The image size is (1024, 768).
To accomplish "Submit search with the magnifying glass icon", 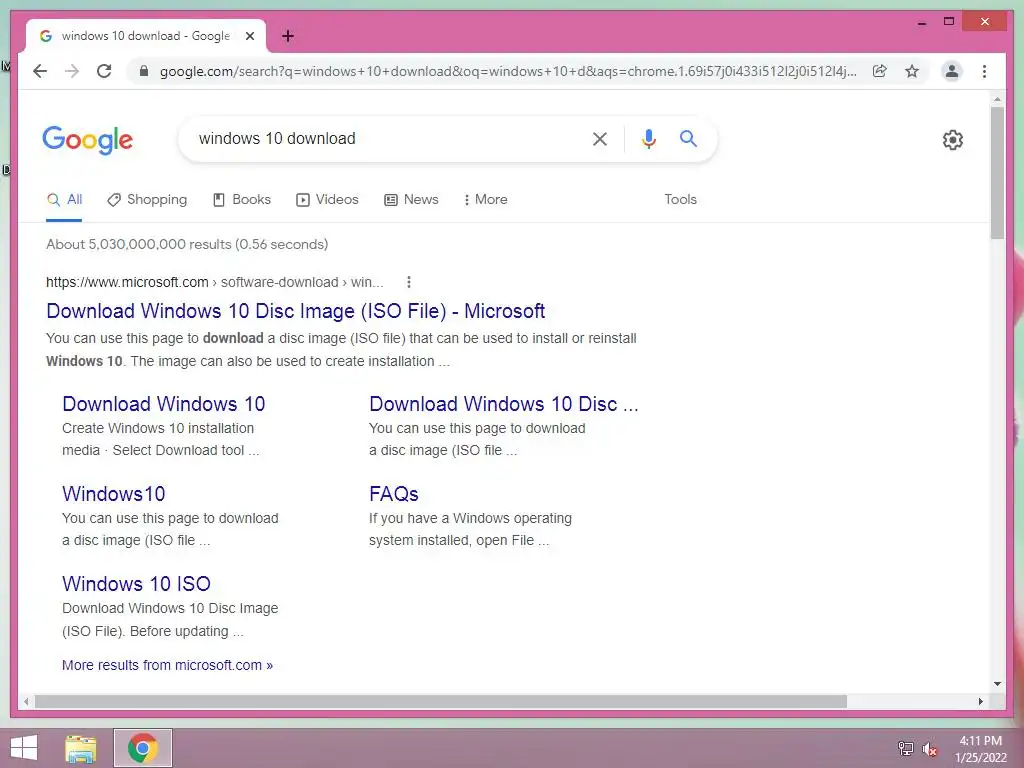I will coord(688,138).
